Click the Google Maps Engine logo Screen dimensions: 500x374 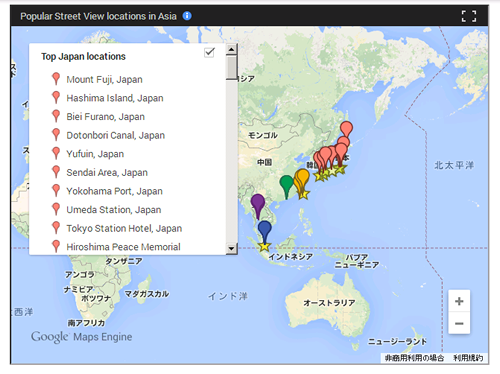tap(81, 337)
